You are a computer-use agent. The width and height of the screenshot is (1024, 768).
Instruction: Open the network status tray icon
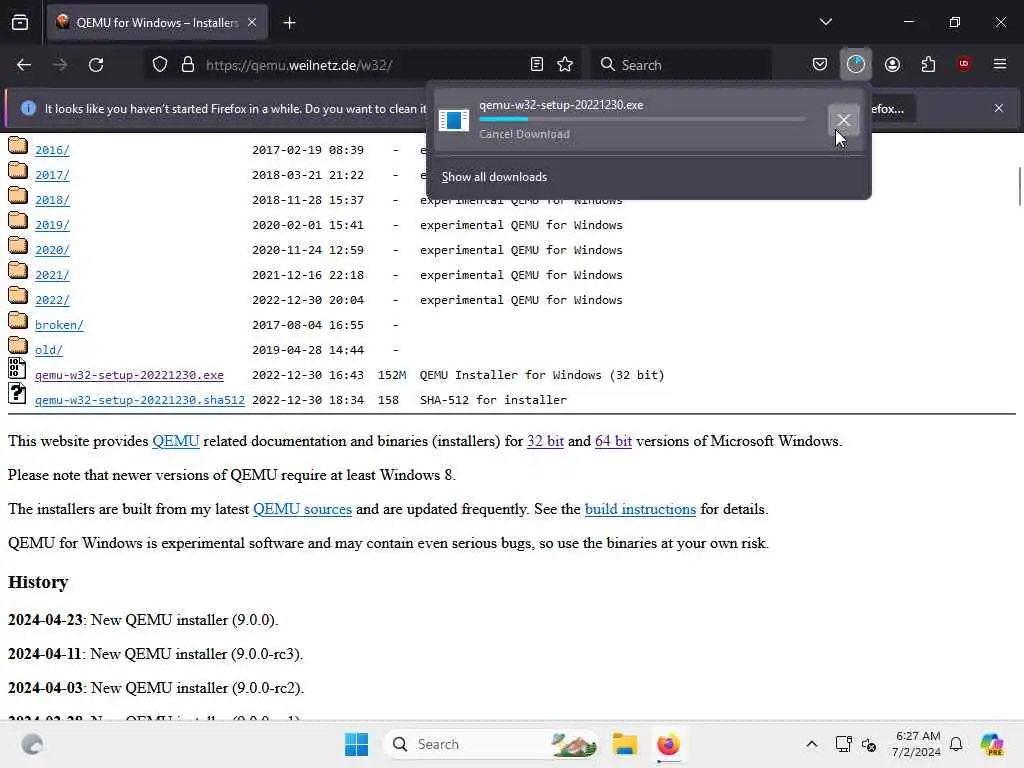click(x=843, y=744)
